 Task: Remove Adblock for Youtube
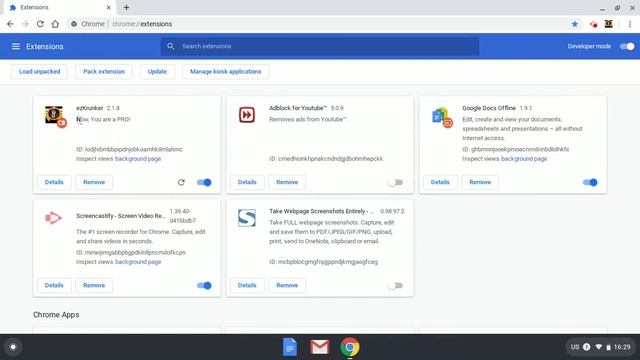pyautogui.click(x=287, y=182)
